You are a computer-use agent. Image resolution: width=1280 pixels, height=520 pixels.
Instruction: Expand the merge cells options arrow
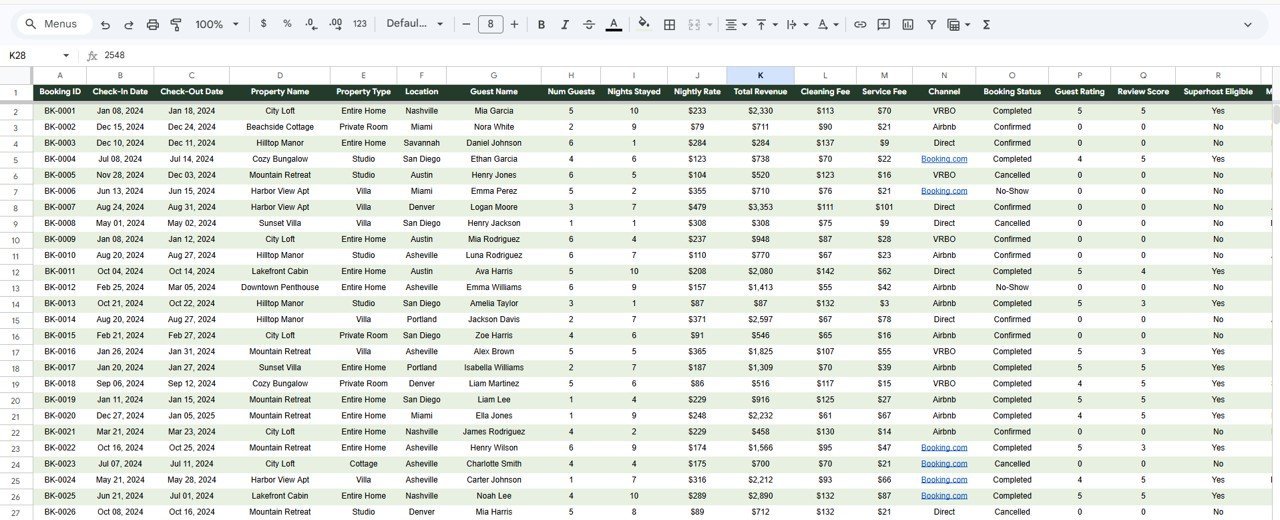click(710, 24)
